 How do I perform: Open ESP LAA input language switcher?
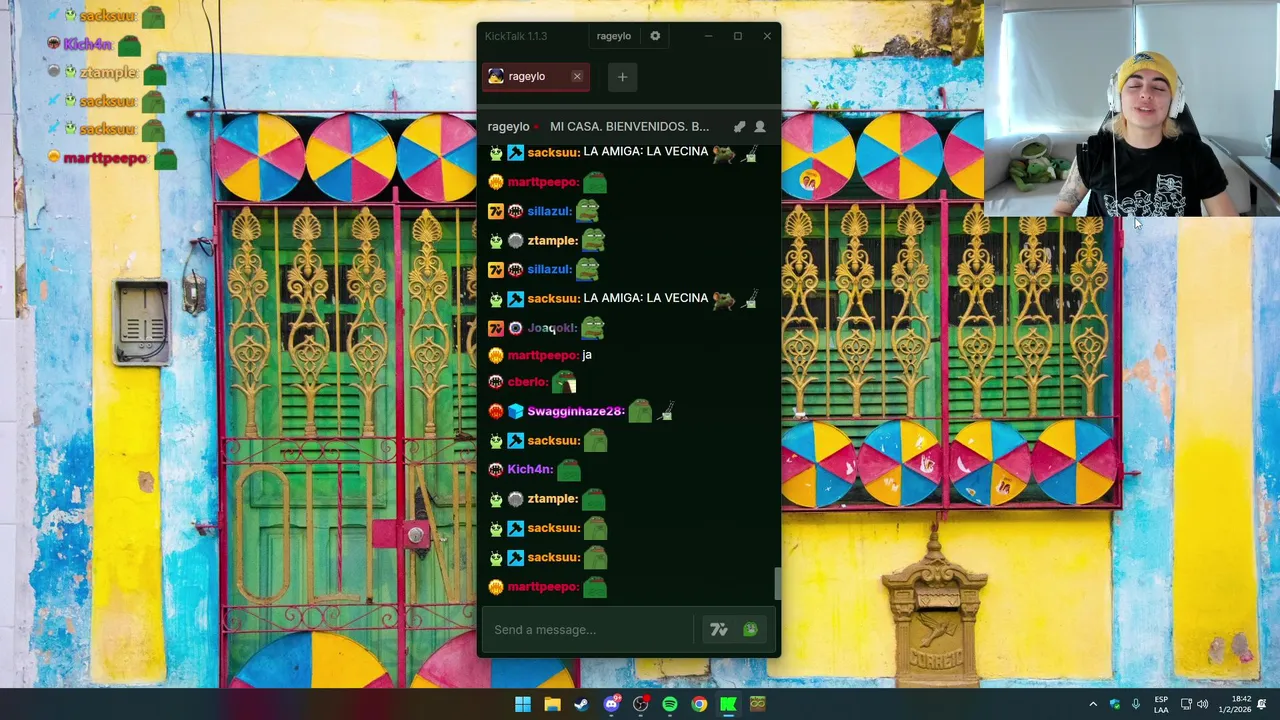[x=1161, y=704]
